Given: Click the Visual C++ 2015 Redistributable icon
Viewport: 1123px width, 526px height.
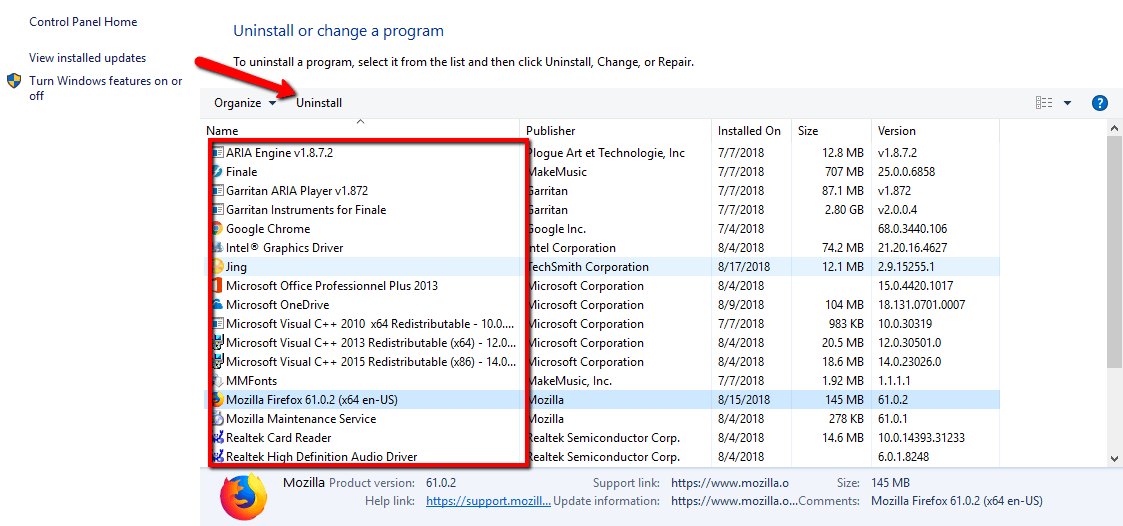Looking at the screenshot, I should coord(218,362).
